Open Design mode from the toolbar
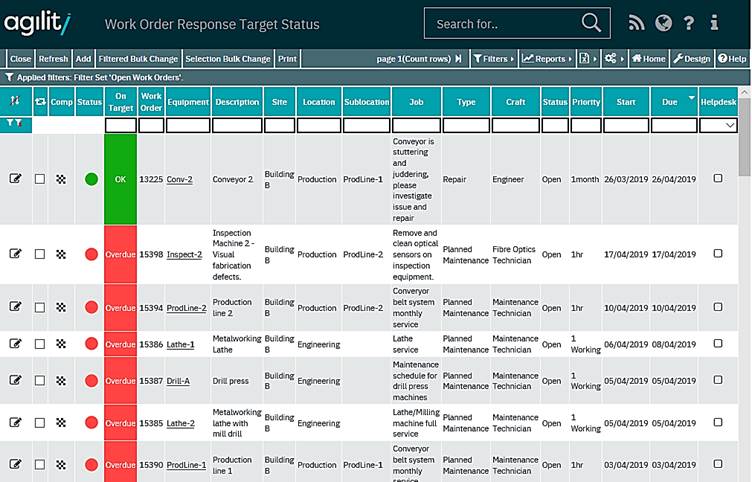 click(x=691, y=59)
